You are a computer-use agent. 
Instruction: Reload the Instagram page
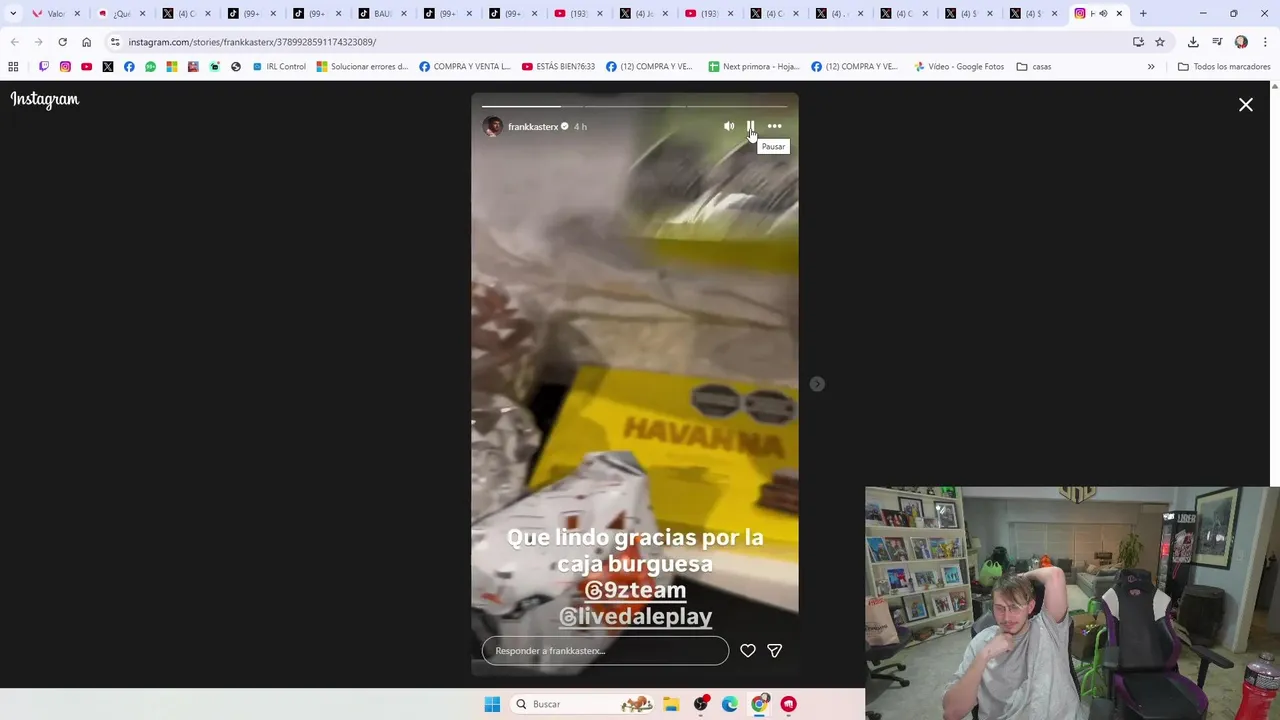pos(62,42)
